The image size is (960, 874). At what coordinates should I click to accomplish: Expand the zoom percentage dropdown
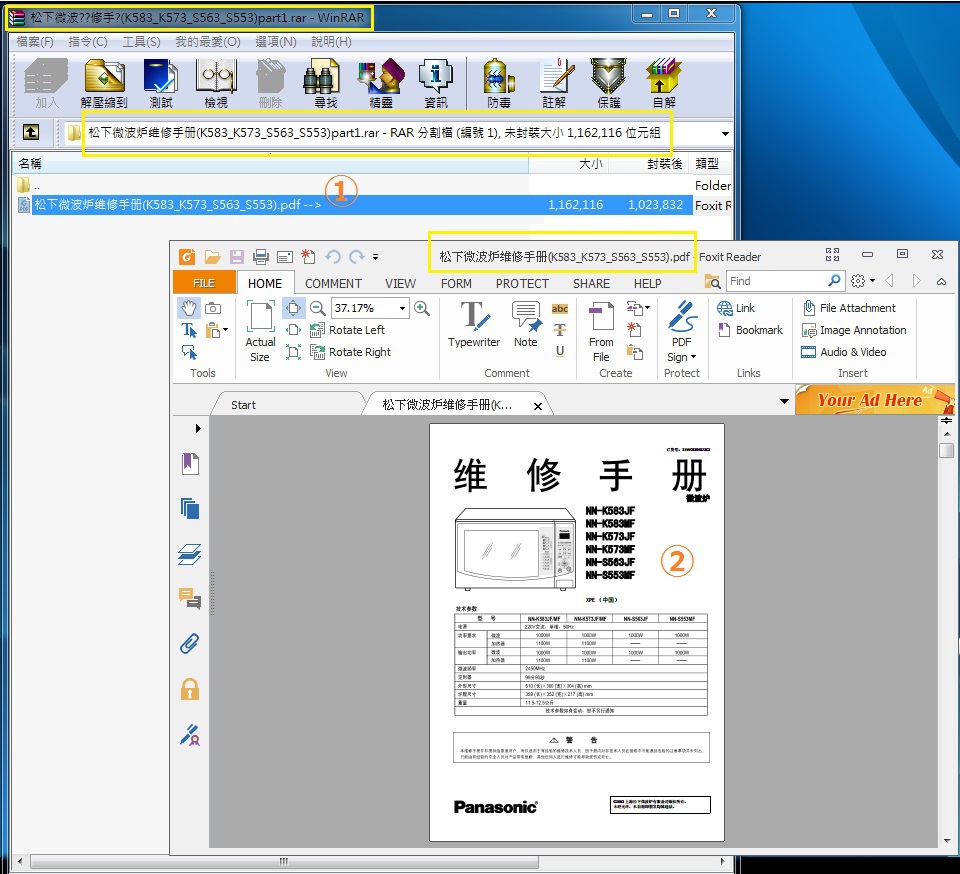pyautogui.click(x=402, y=308)
